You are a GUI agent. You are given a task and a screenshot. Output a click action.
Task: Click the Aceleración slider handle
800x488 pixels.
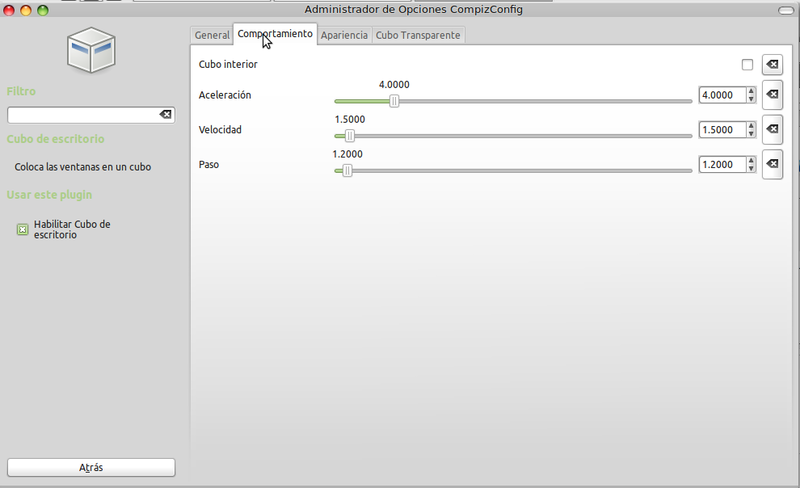394,101
